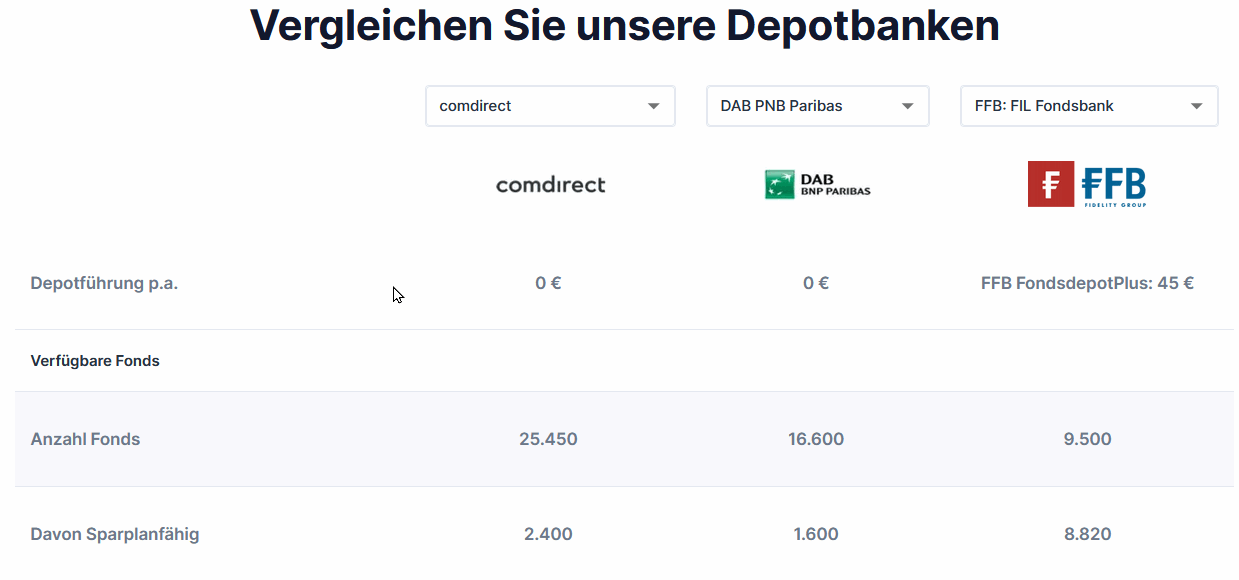The image size is (1239, 580).
Task: Click DAB's 1.600 savings-plan value
Action: [x=816, y=534]
